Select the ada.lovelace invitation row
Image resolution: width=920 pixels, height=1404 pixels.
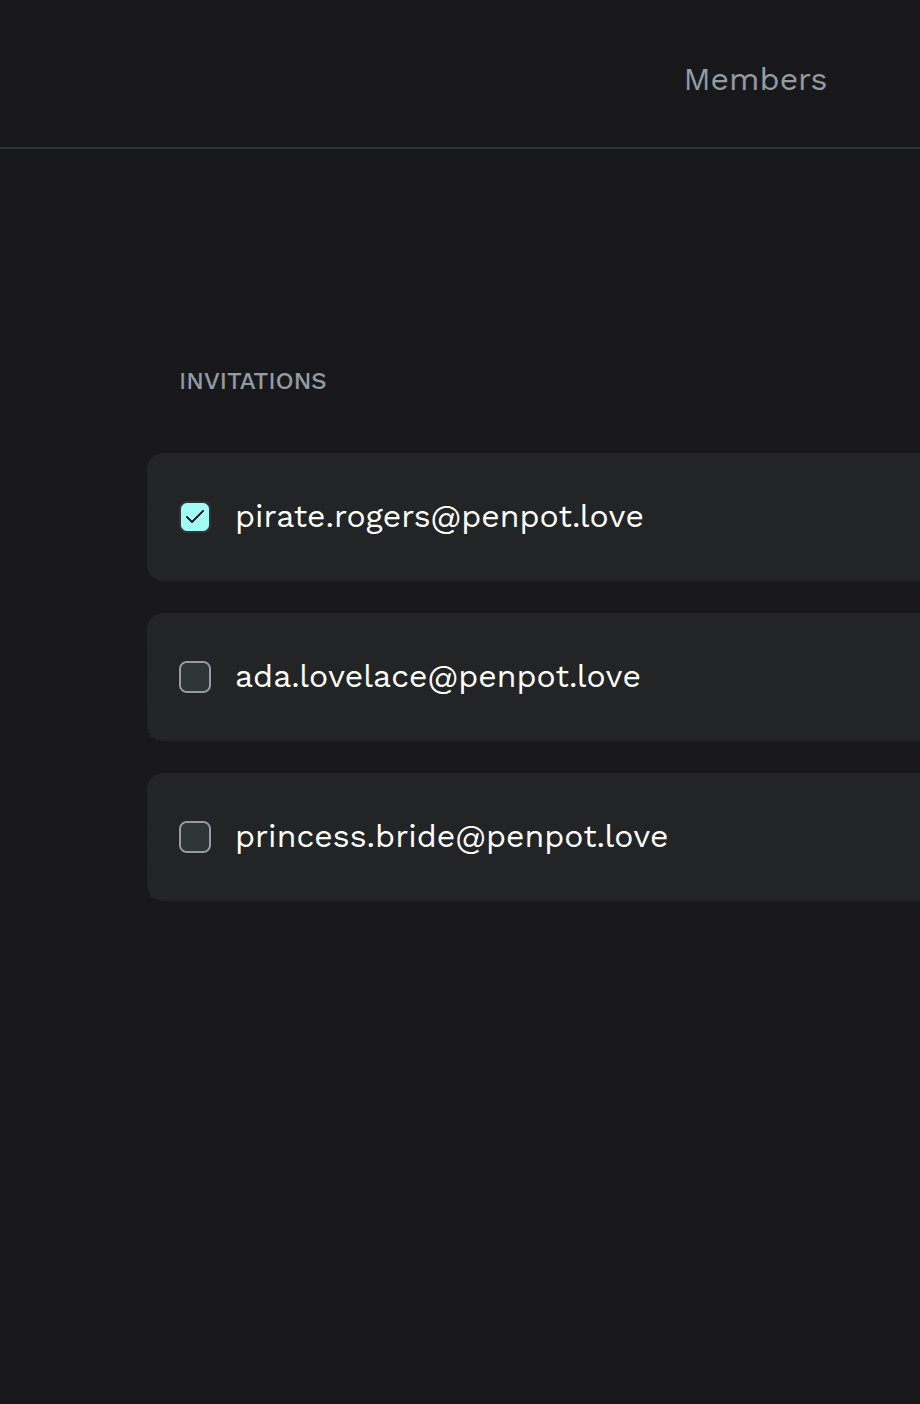[534, 677]
